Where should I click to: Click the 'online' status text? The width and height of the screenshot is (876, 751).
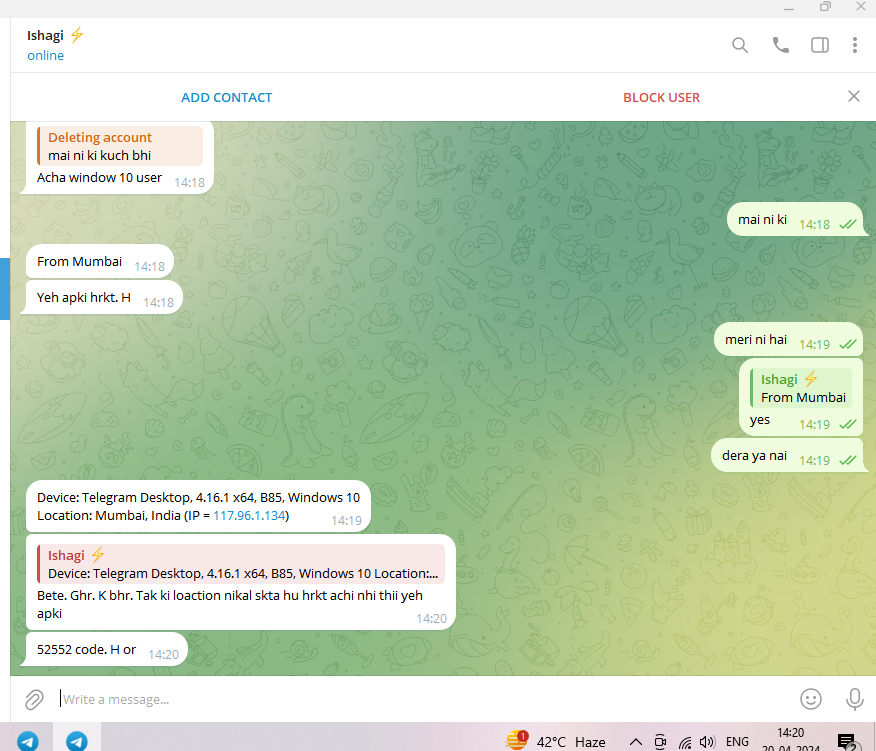[45, 55]
